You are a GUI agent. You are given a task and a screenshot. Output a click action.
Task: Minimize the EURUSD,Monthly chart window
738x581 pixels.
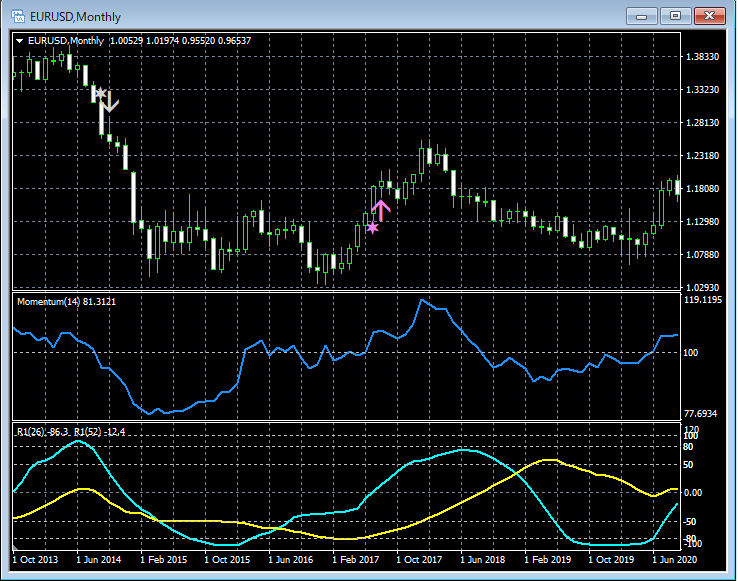[x=641, y=15]
